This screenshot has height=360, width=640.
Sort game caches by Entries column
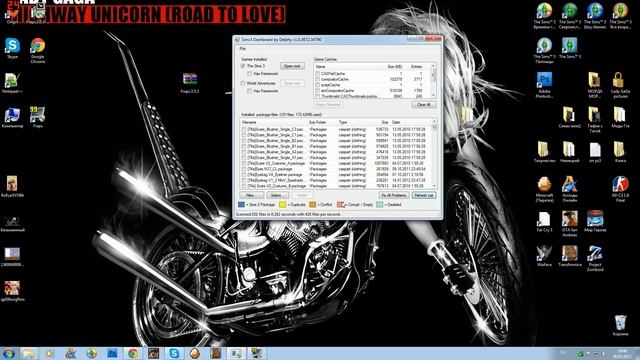[x=416, y=67]
